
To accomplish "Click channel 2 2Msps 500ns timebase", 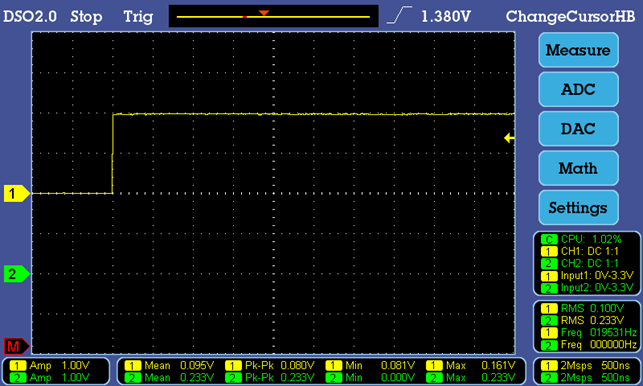I will pyautogui.click(x=586, y=377).
